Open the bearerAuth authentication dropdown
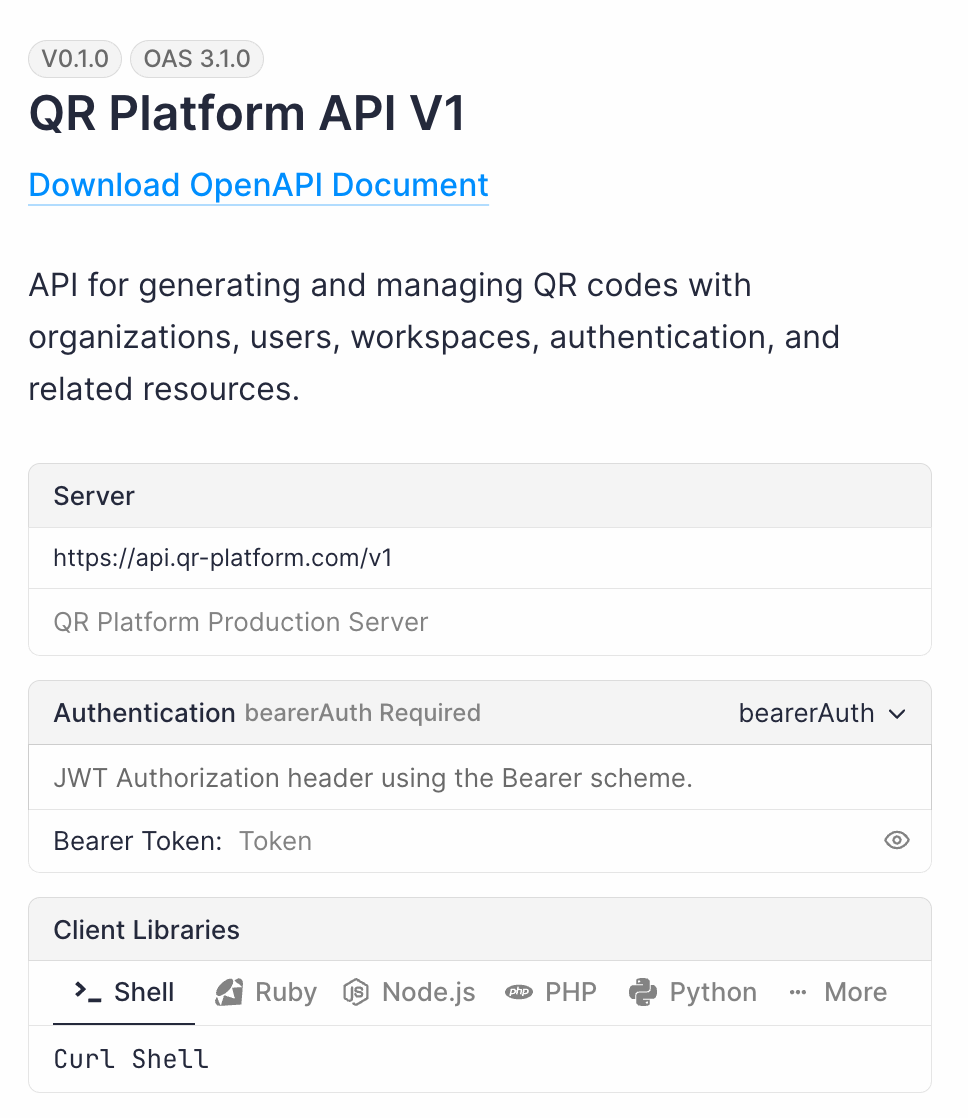 coord(822,713)
